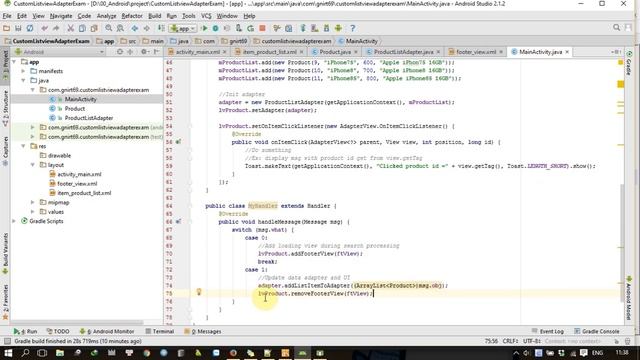
Task: Toggle the Captures tool window stripe
Action: tap(5, 151)
